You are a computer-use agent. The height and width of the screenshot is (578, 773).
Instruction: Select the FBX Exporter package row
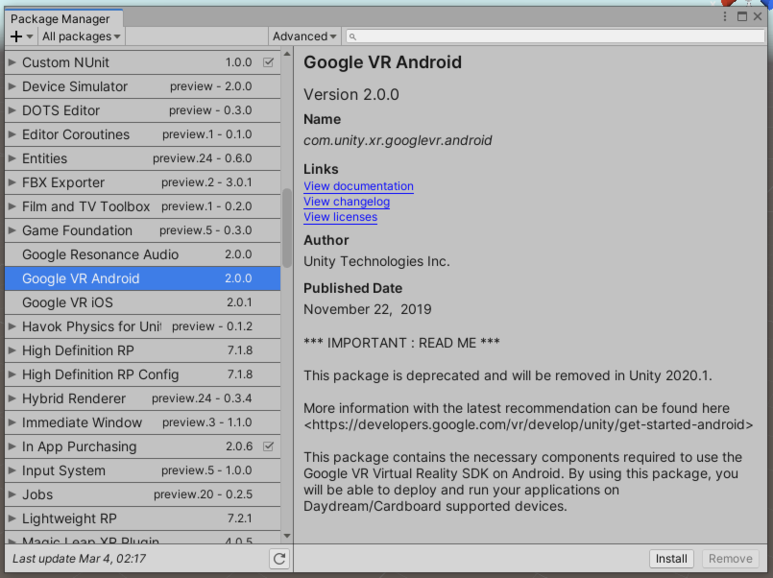coord(142,182)
